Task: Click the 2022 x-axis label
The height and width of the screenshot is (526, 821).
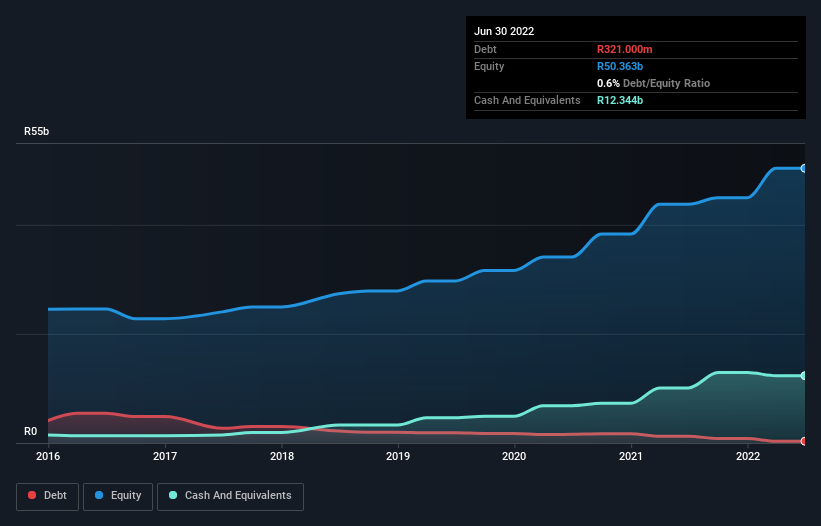Action: coord(748,456)
